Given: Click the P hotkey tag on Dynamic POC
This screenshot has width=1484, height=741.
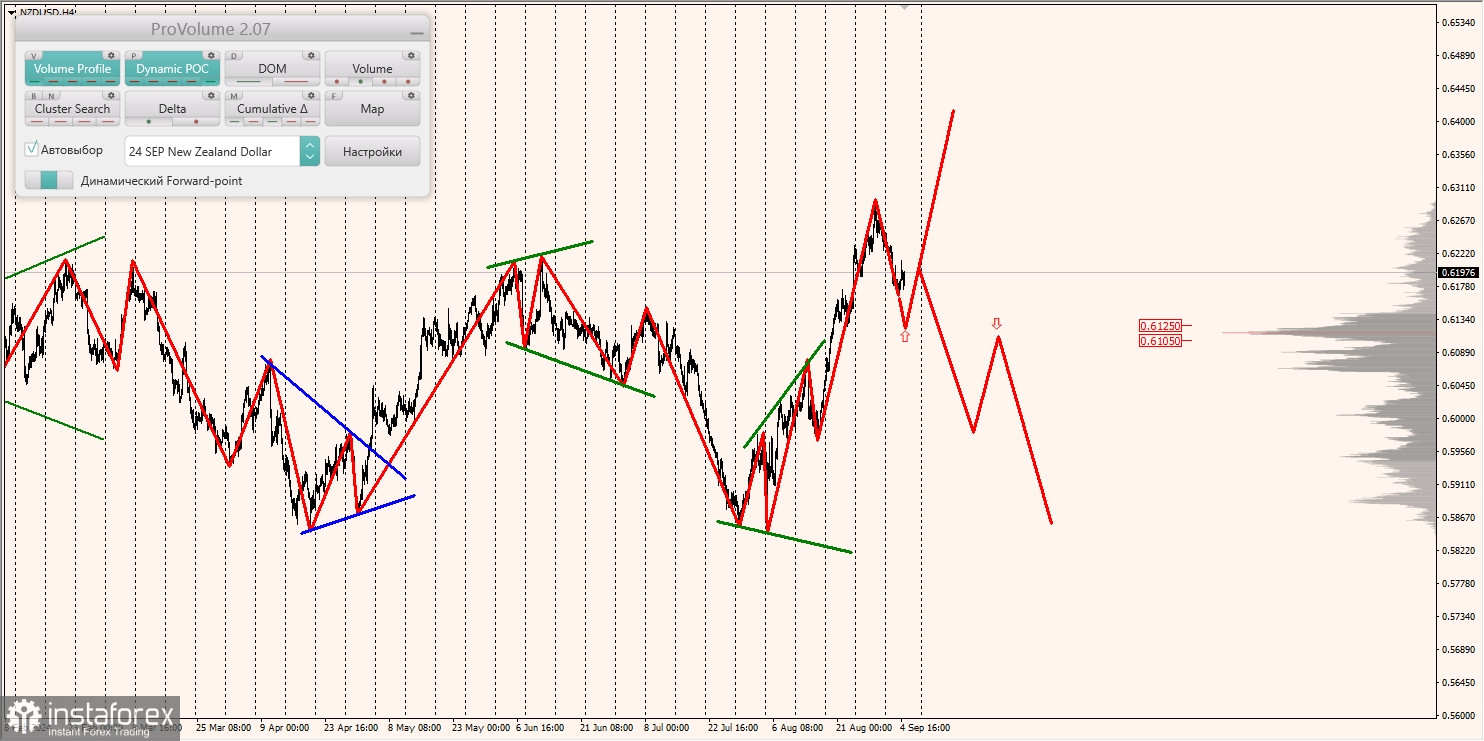Looking at the screenshot, I should point(134,56).
